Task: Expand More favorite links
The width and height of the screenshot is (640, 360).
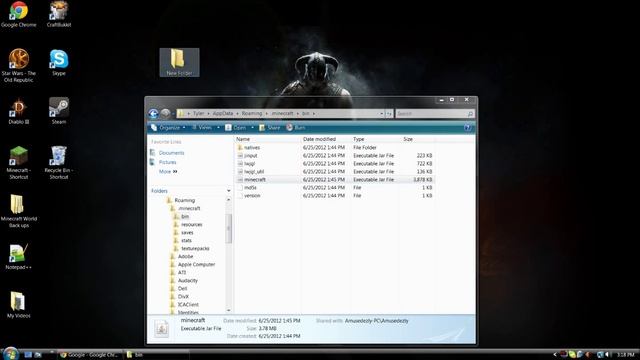Action: pyautogui.click(x=168, y=171)
